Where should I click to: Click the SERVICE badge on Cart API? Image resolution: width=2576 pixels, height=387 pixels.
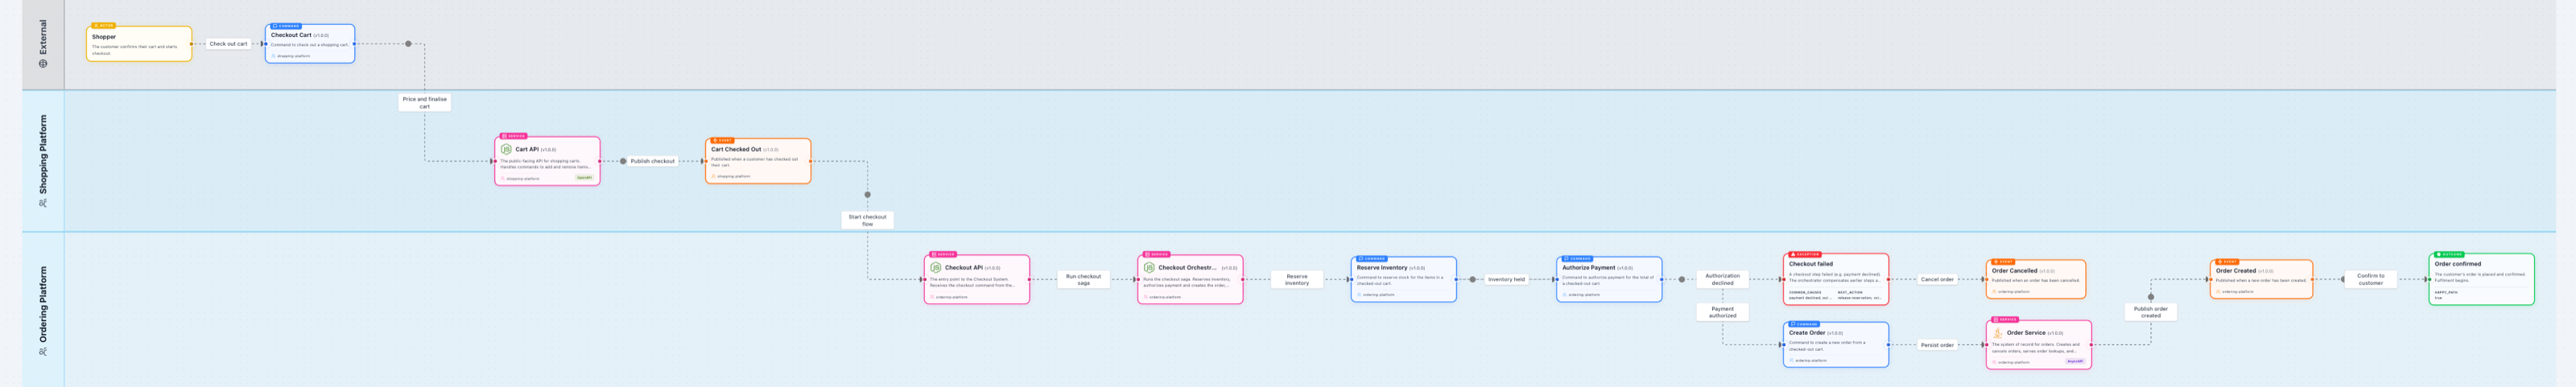point(514,136)
